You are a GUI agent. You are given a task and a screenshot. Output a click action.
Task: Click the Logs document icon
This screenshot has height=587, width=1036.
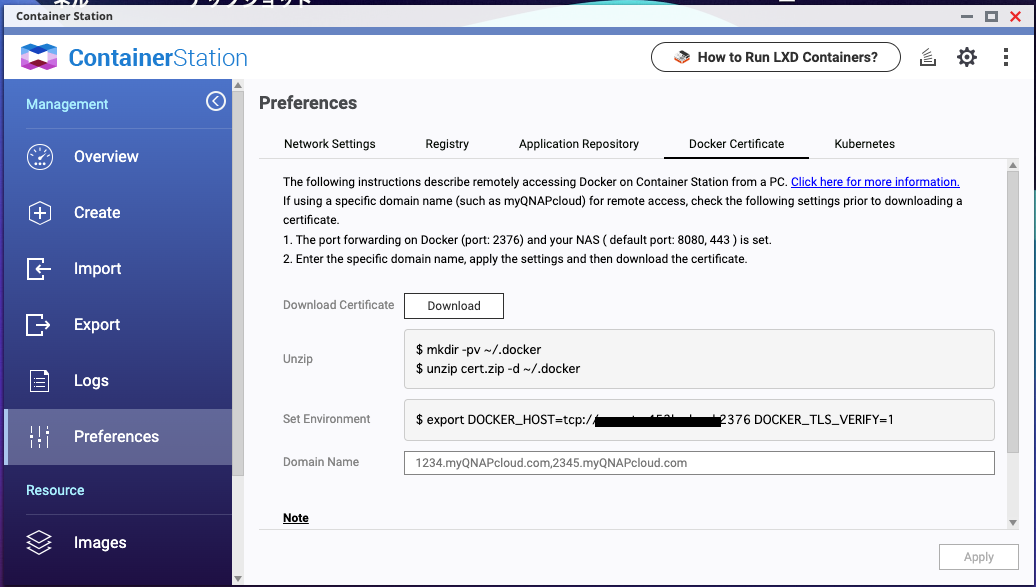pyautogui.click(x=40, y=381)
